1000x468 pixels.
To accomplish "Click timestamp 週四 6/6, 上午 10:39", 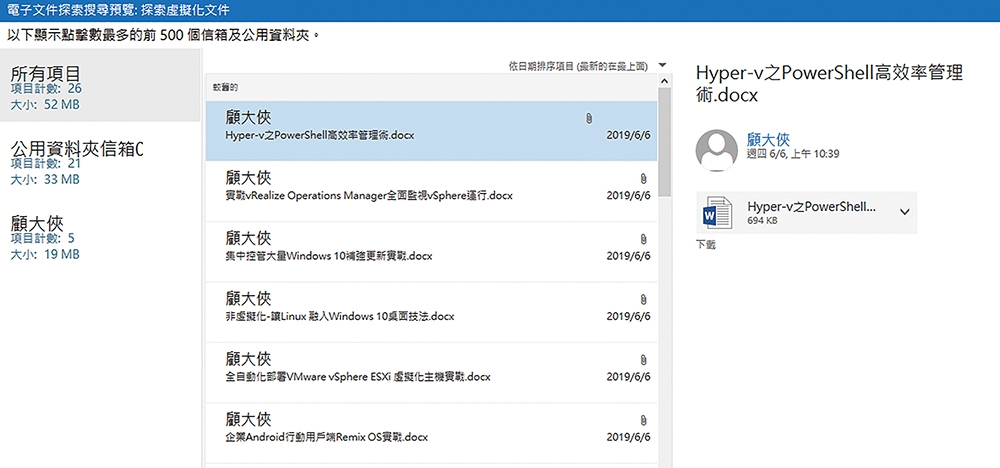I will click(793, 154).
